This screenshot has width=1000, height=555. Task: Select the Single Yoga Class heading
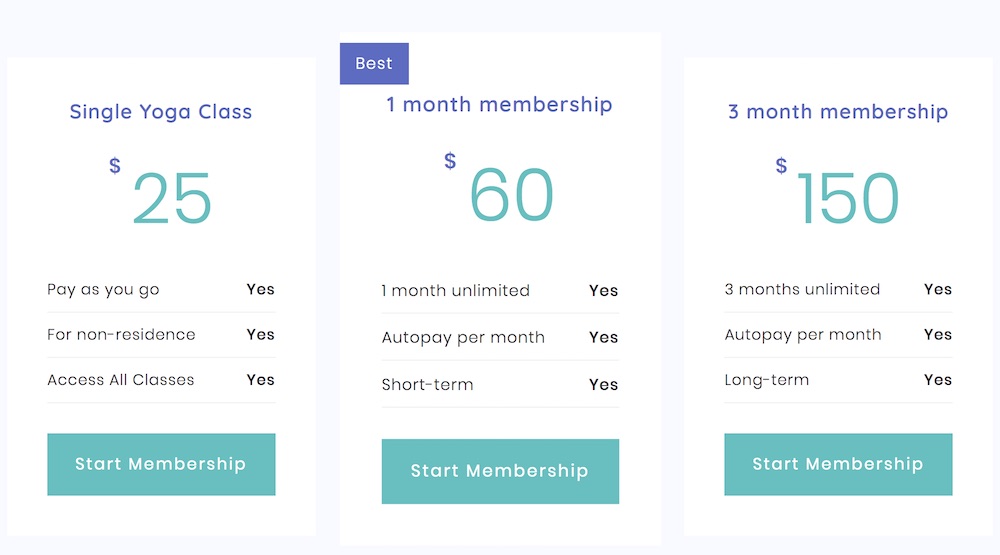161,112
